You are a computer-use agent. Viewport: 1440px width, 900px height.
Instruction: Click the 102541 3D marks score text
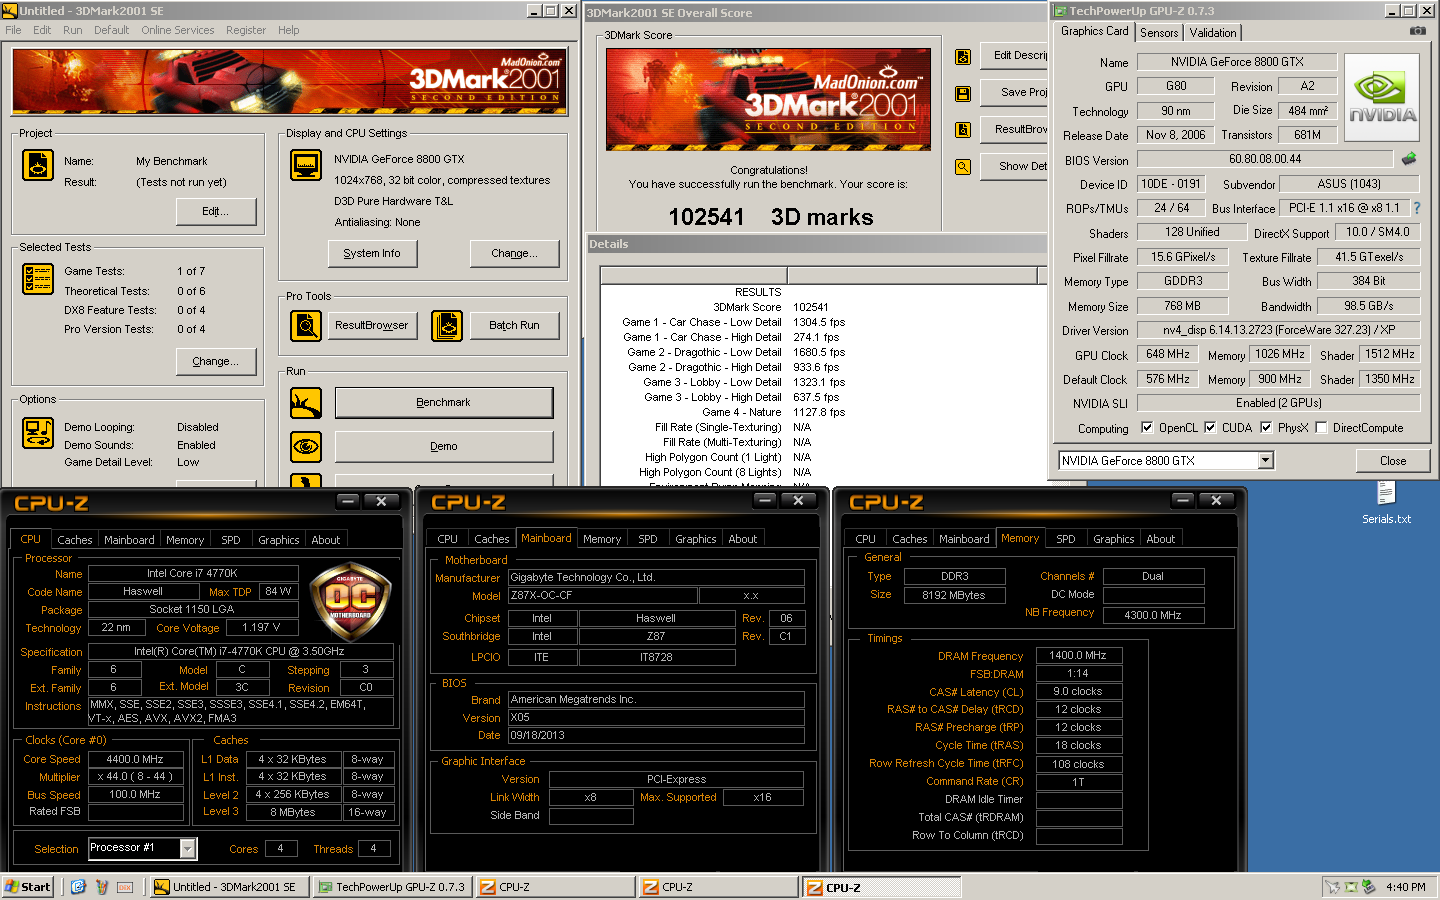tap(770, 217)
